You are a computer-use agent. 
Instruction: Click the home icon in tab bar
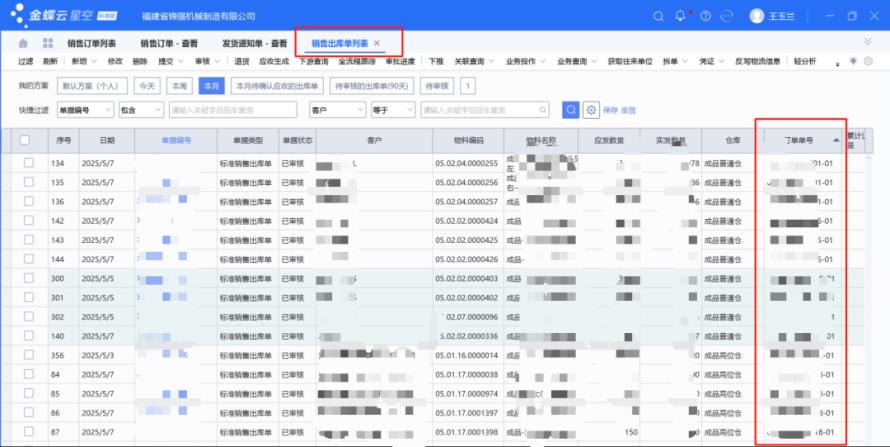pos(23,44)
